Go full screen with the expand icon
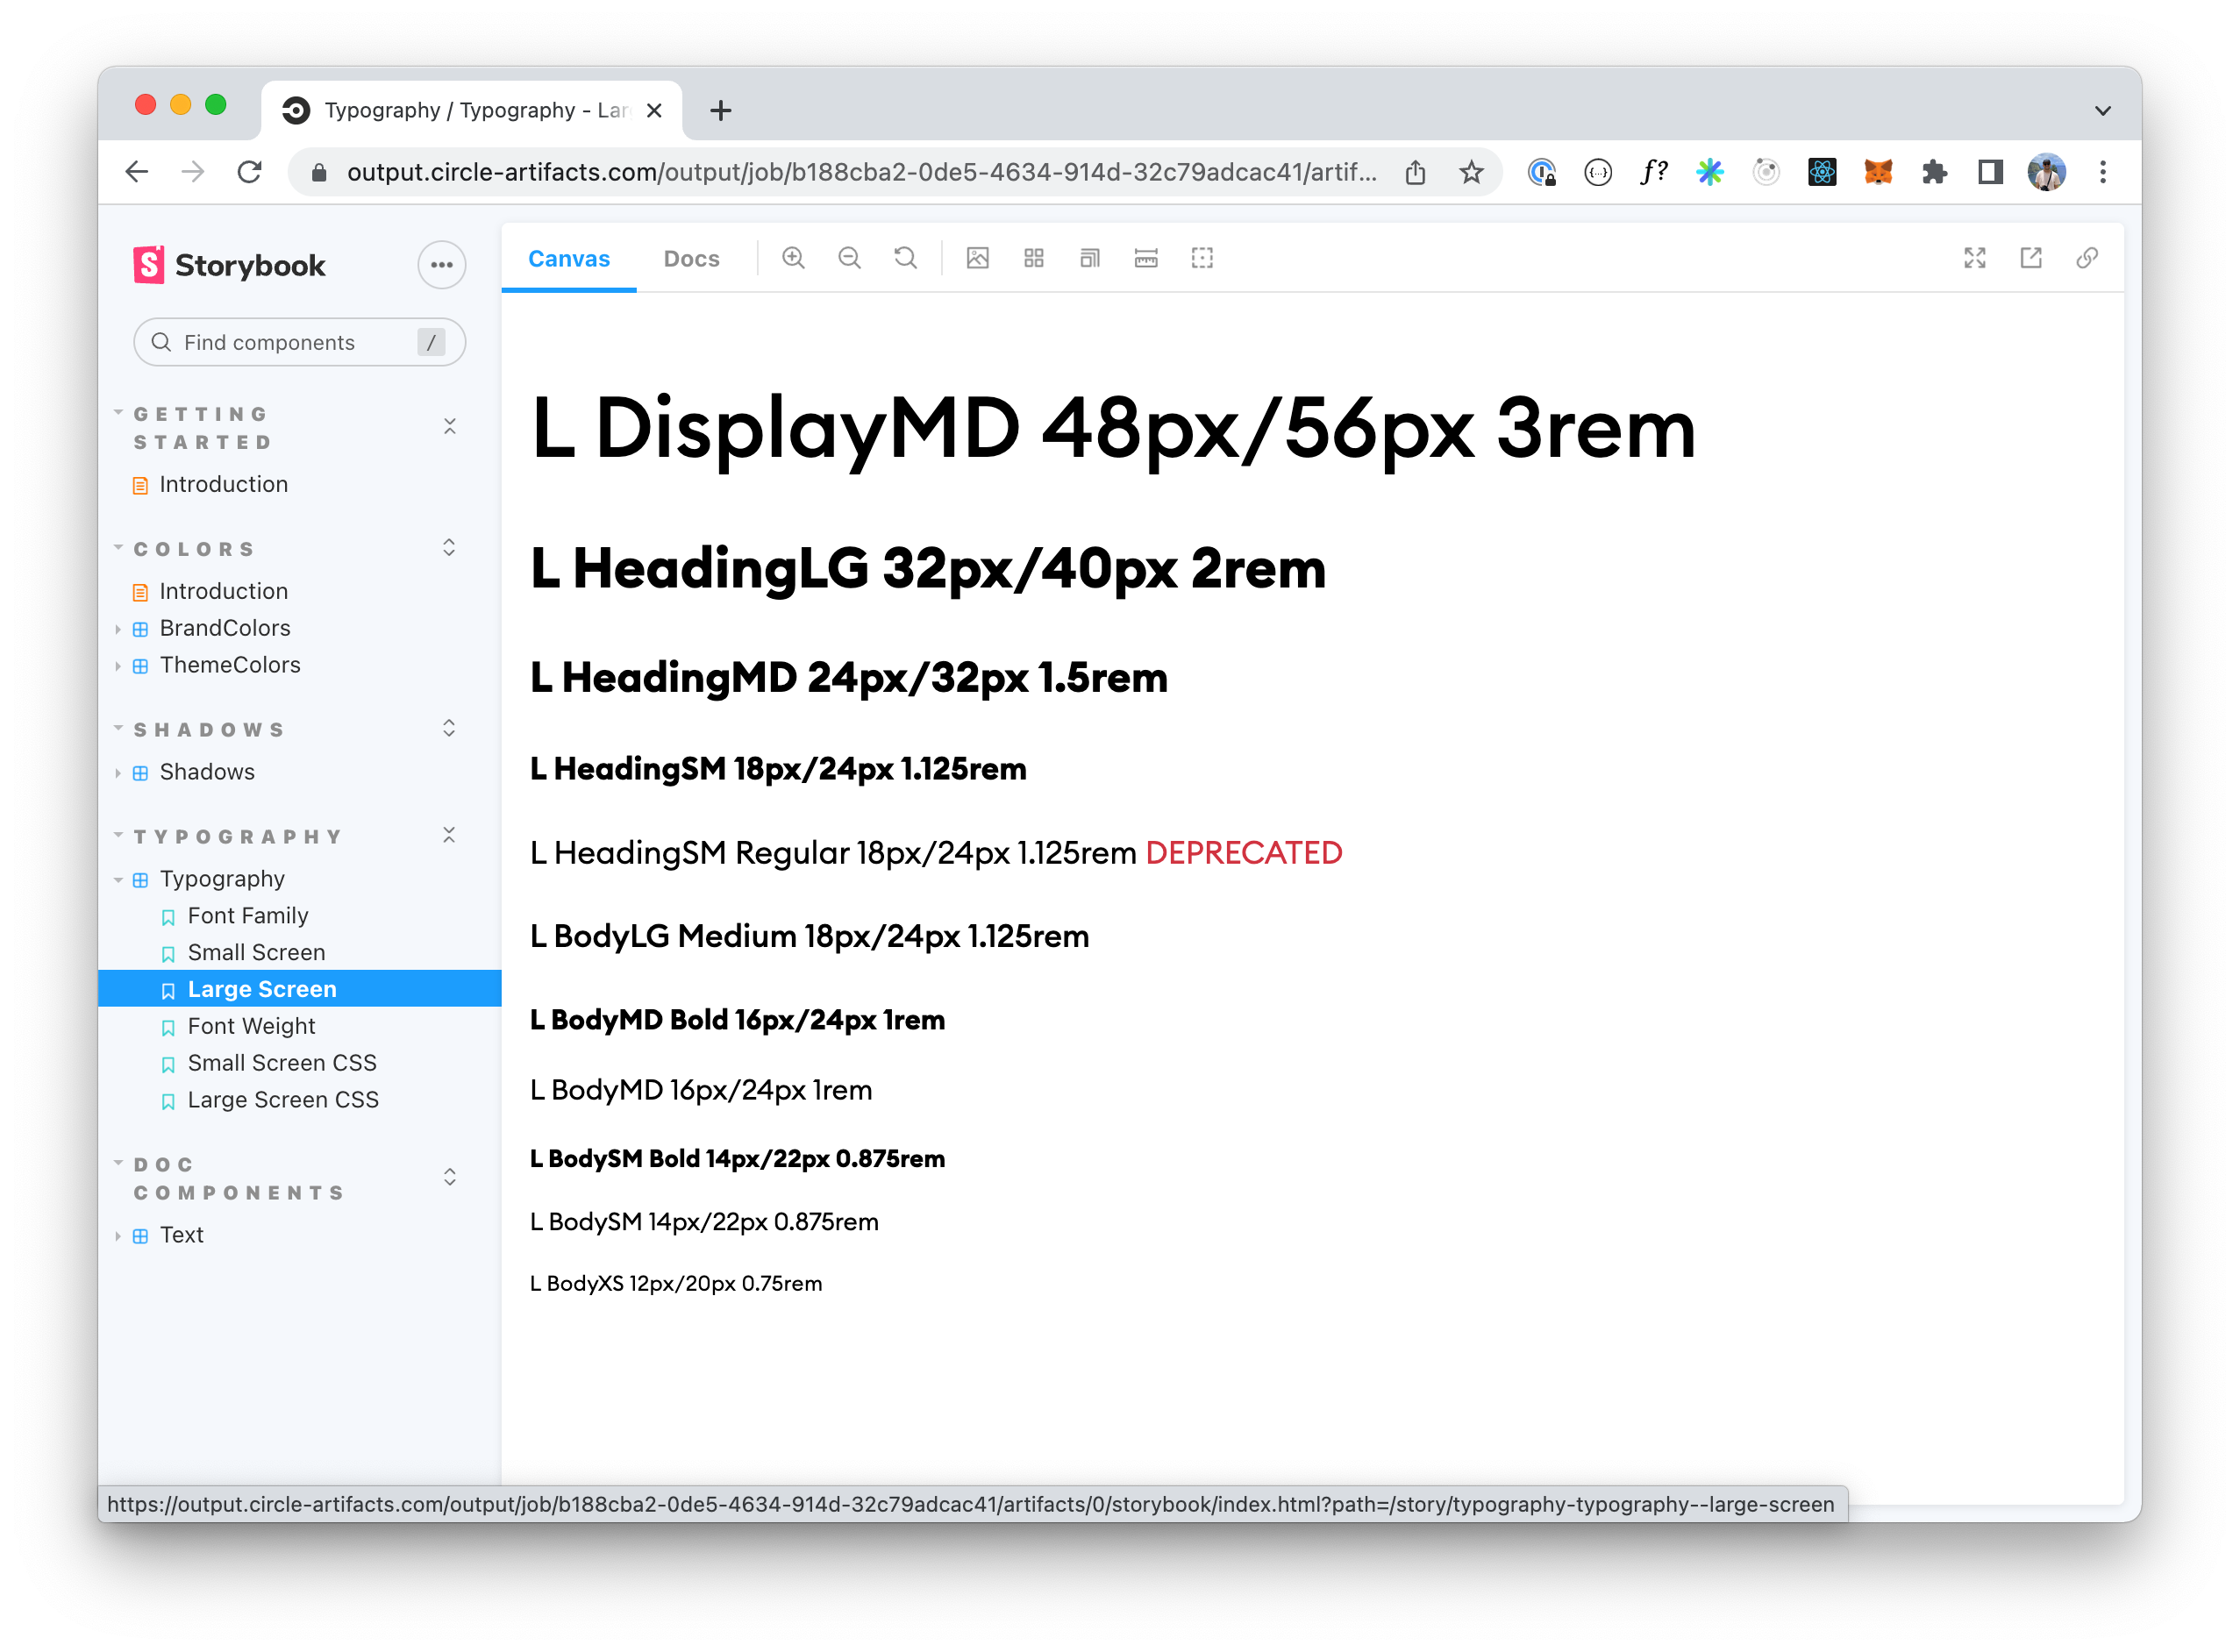 click(x=1974, y=258)
